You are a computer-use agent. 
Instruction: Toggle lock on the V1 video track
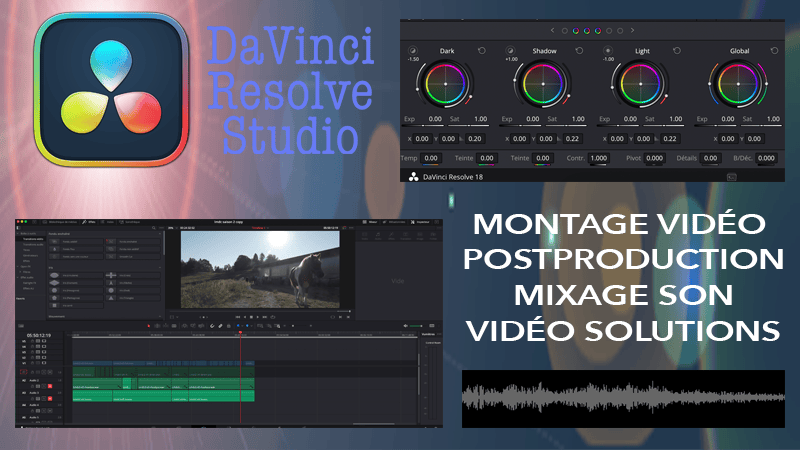(x=32, y=363)
